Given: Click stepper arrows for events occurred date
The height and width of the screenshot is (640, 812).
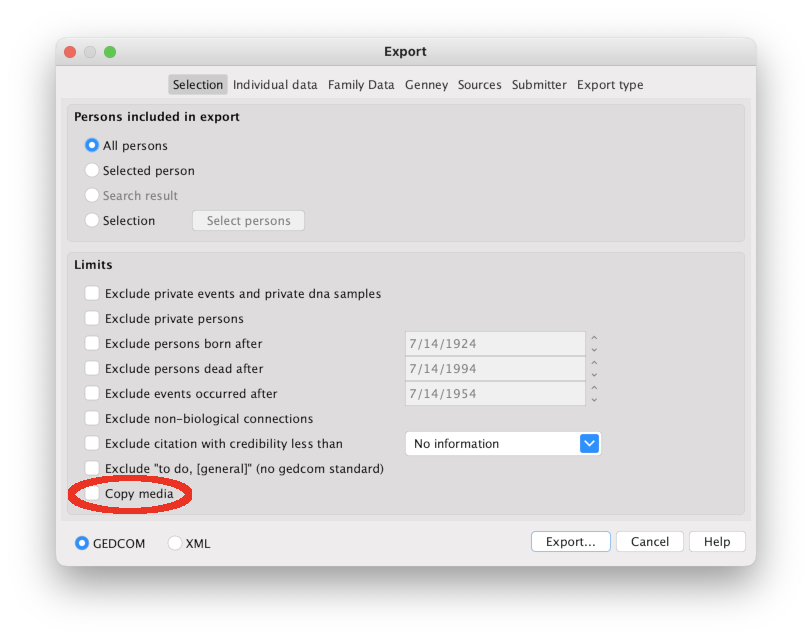Looking at the screenshot, I should point(594,394).
